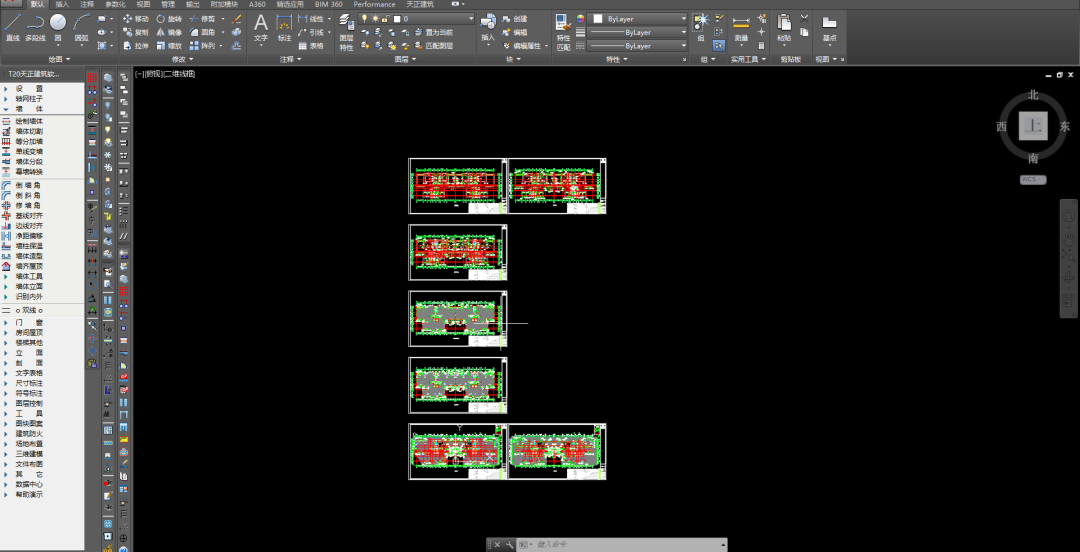Open the linetype ByLayer dropdown
Image resolution: width=1080 pixels, height=552 pixels.
639,46
